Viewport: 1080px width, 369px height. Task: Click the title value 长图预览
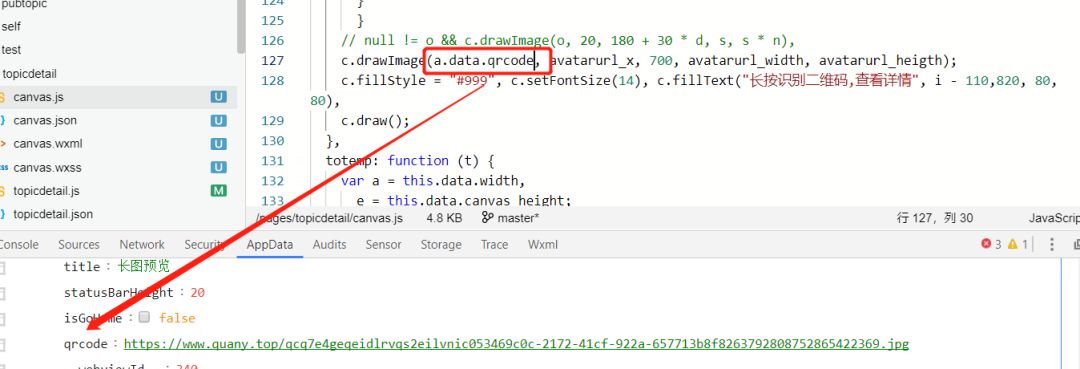click(x=143, y=266)
